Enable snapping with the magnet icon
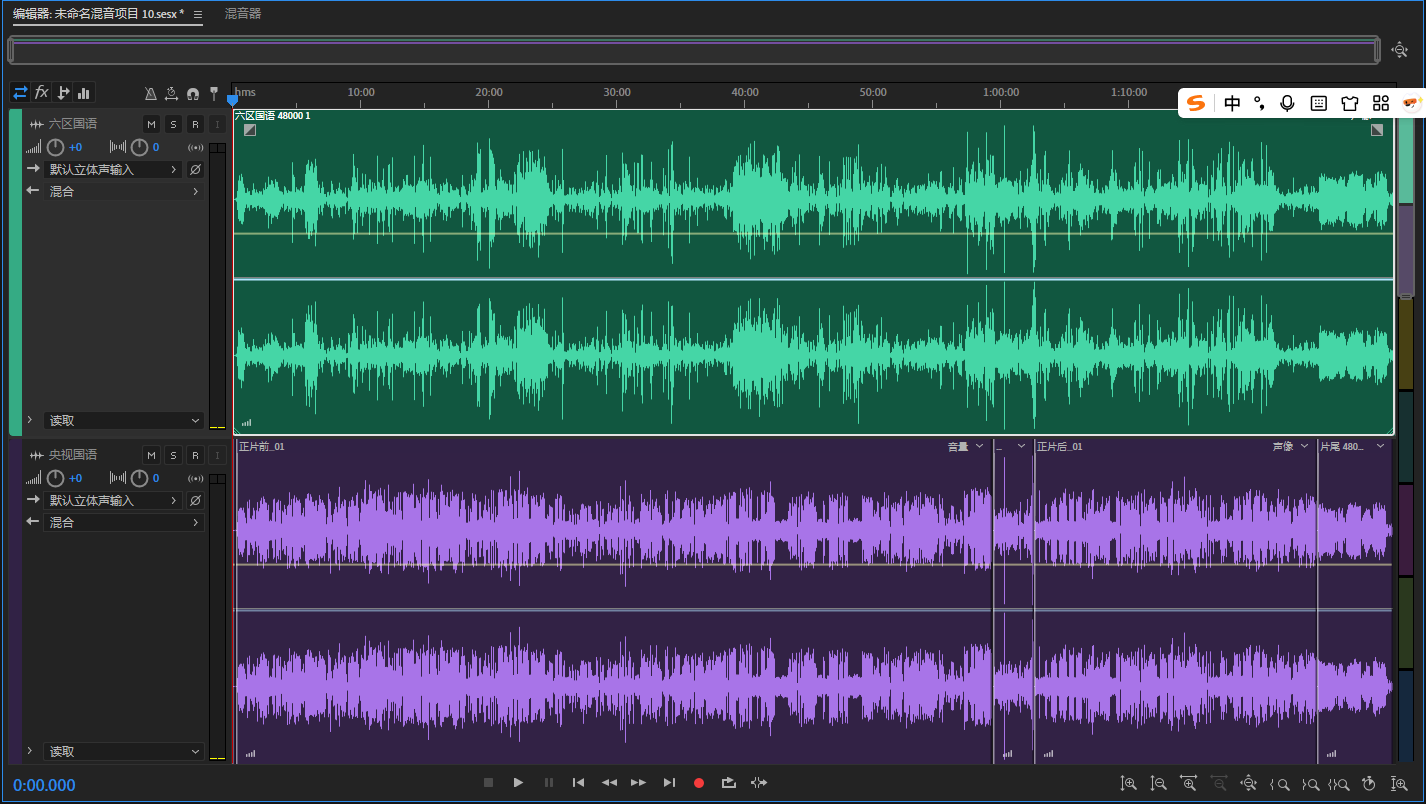1426x804 pixels. [192, 93]
